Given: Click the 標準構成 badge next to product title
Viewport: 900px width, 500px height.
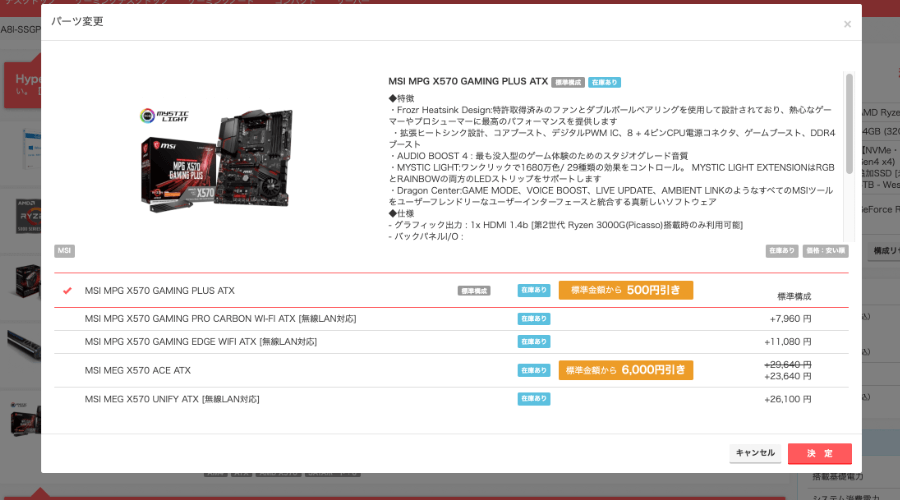Looking at the screenshot, I should click(x=568, y=83).
